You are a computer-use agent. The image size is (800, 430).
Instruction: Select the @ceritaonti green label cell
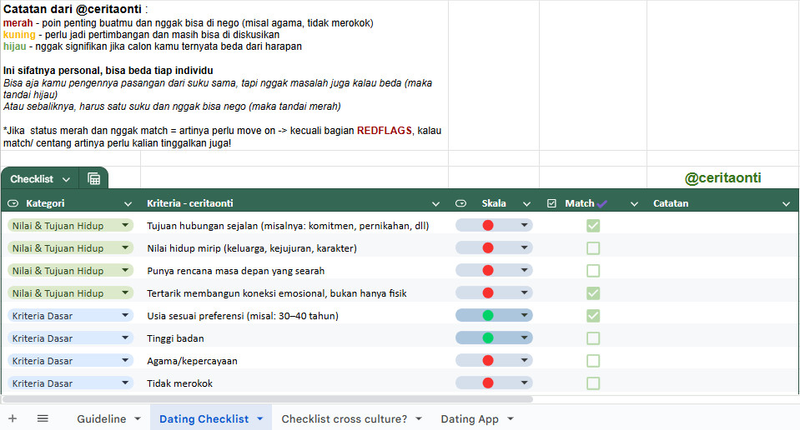click(x=722, y=178)
